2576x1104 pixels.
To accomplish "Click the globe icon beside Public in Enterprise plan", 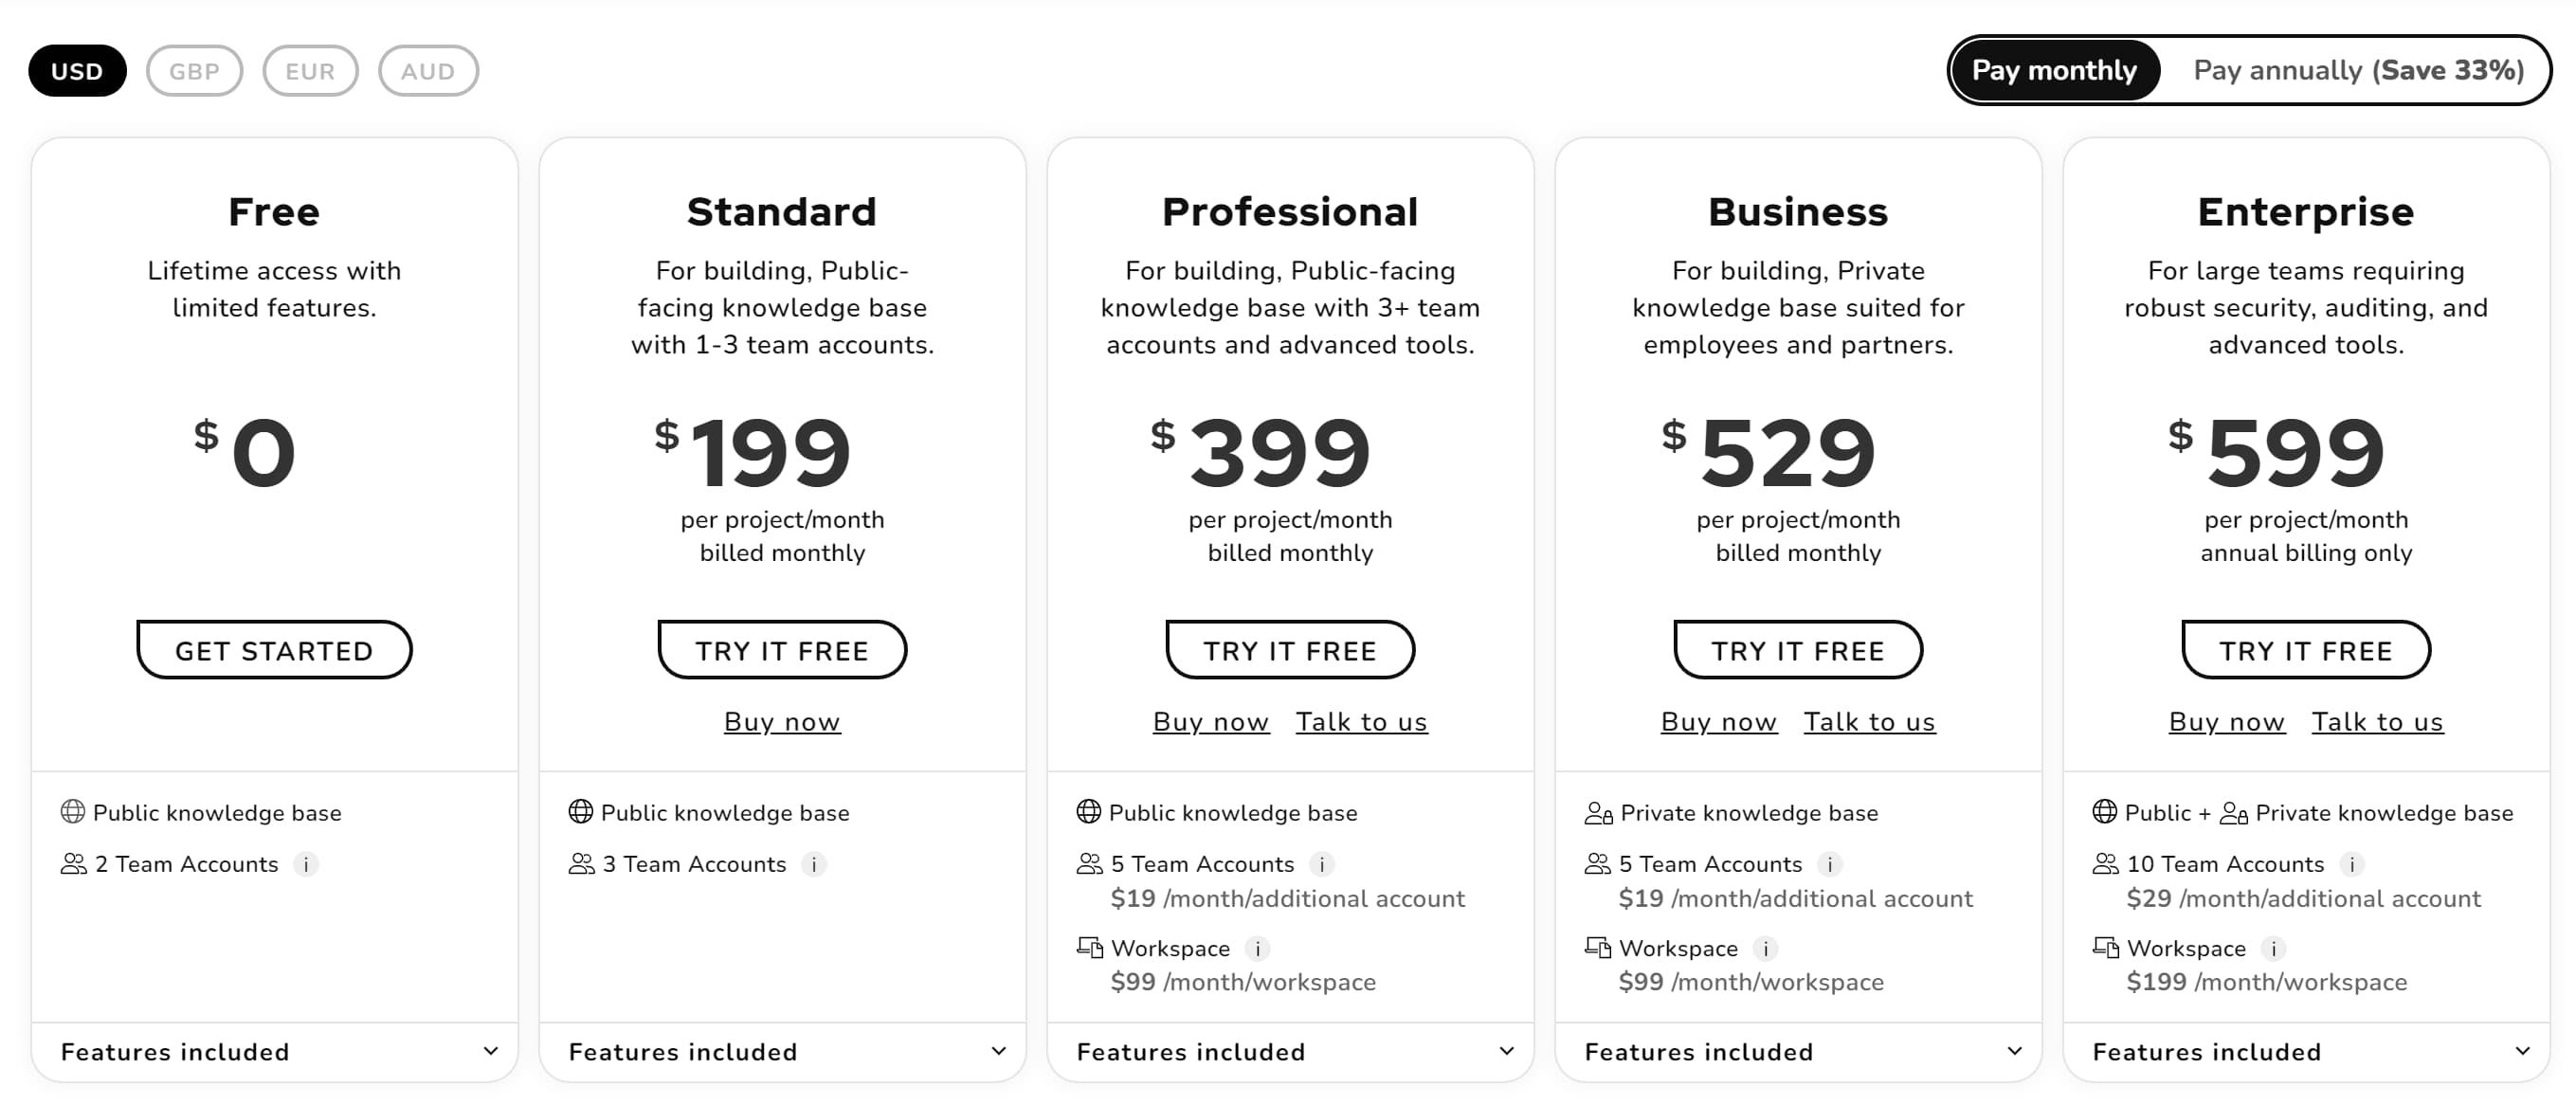I will pyautogui.click(x=2105, y=812).
